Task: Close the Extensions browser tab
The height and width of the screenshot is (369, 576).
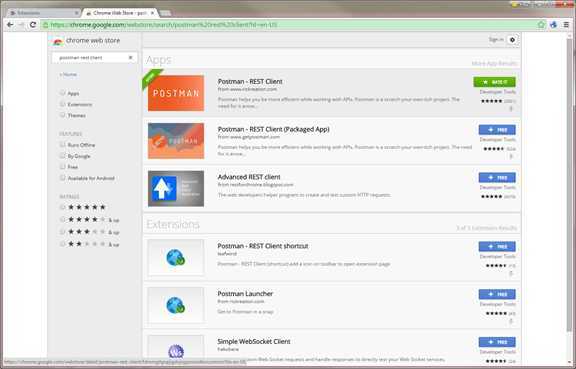Action: 76,13
